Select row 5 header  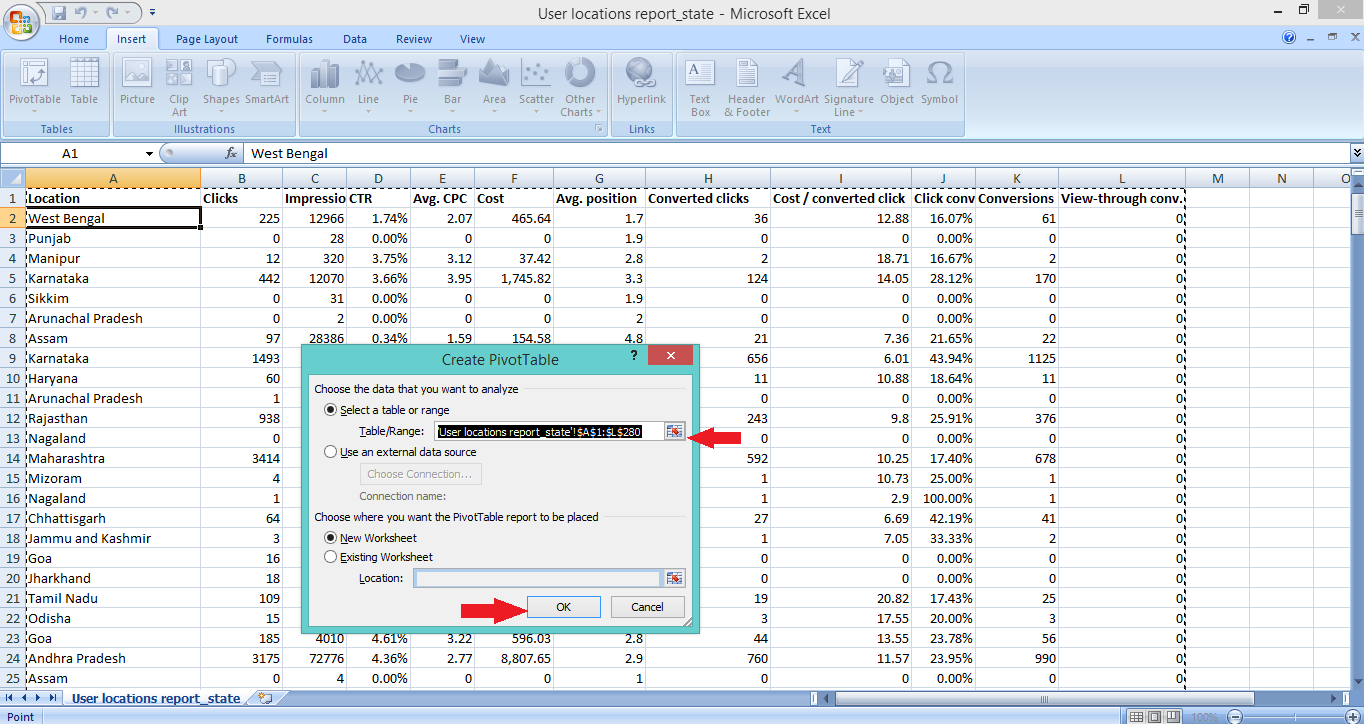pyautogui.click(x=13, y=278)
